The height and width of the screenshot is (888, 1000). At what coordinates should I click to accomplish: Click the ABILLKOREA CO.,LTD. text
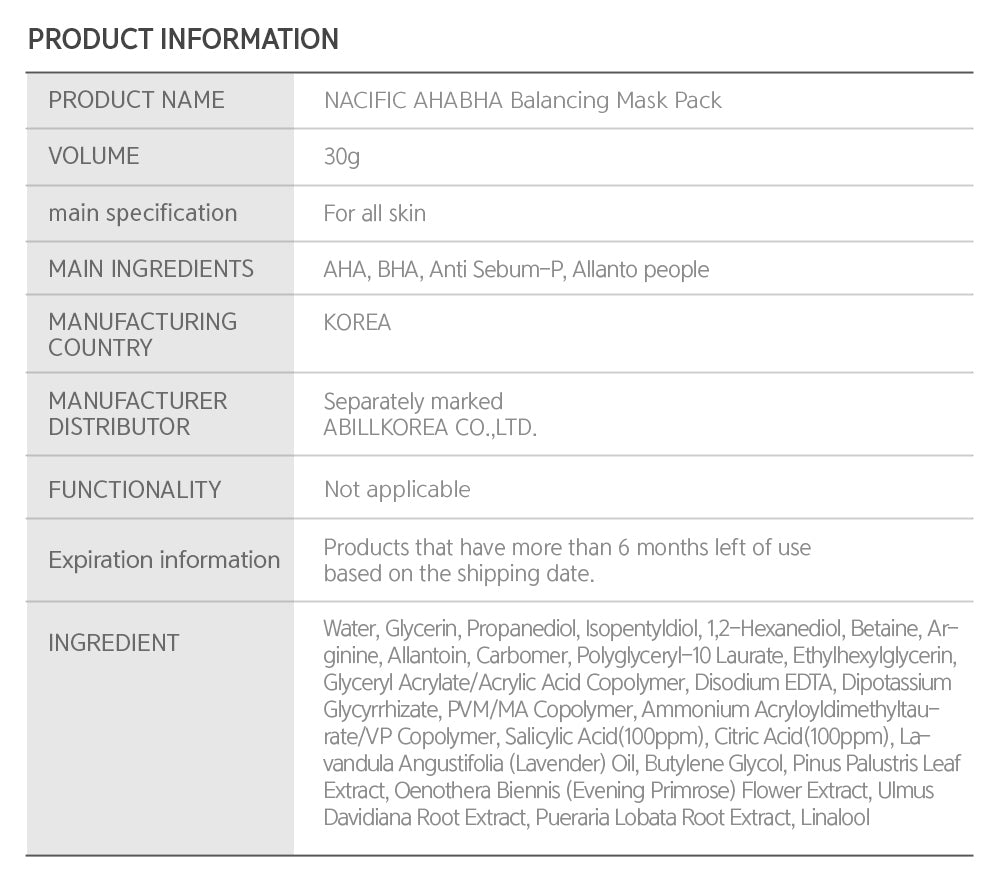click(431, 428)
